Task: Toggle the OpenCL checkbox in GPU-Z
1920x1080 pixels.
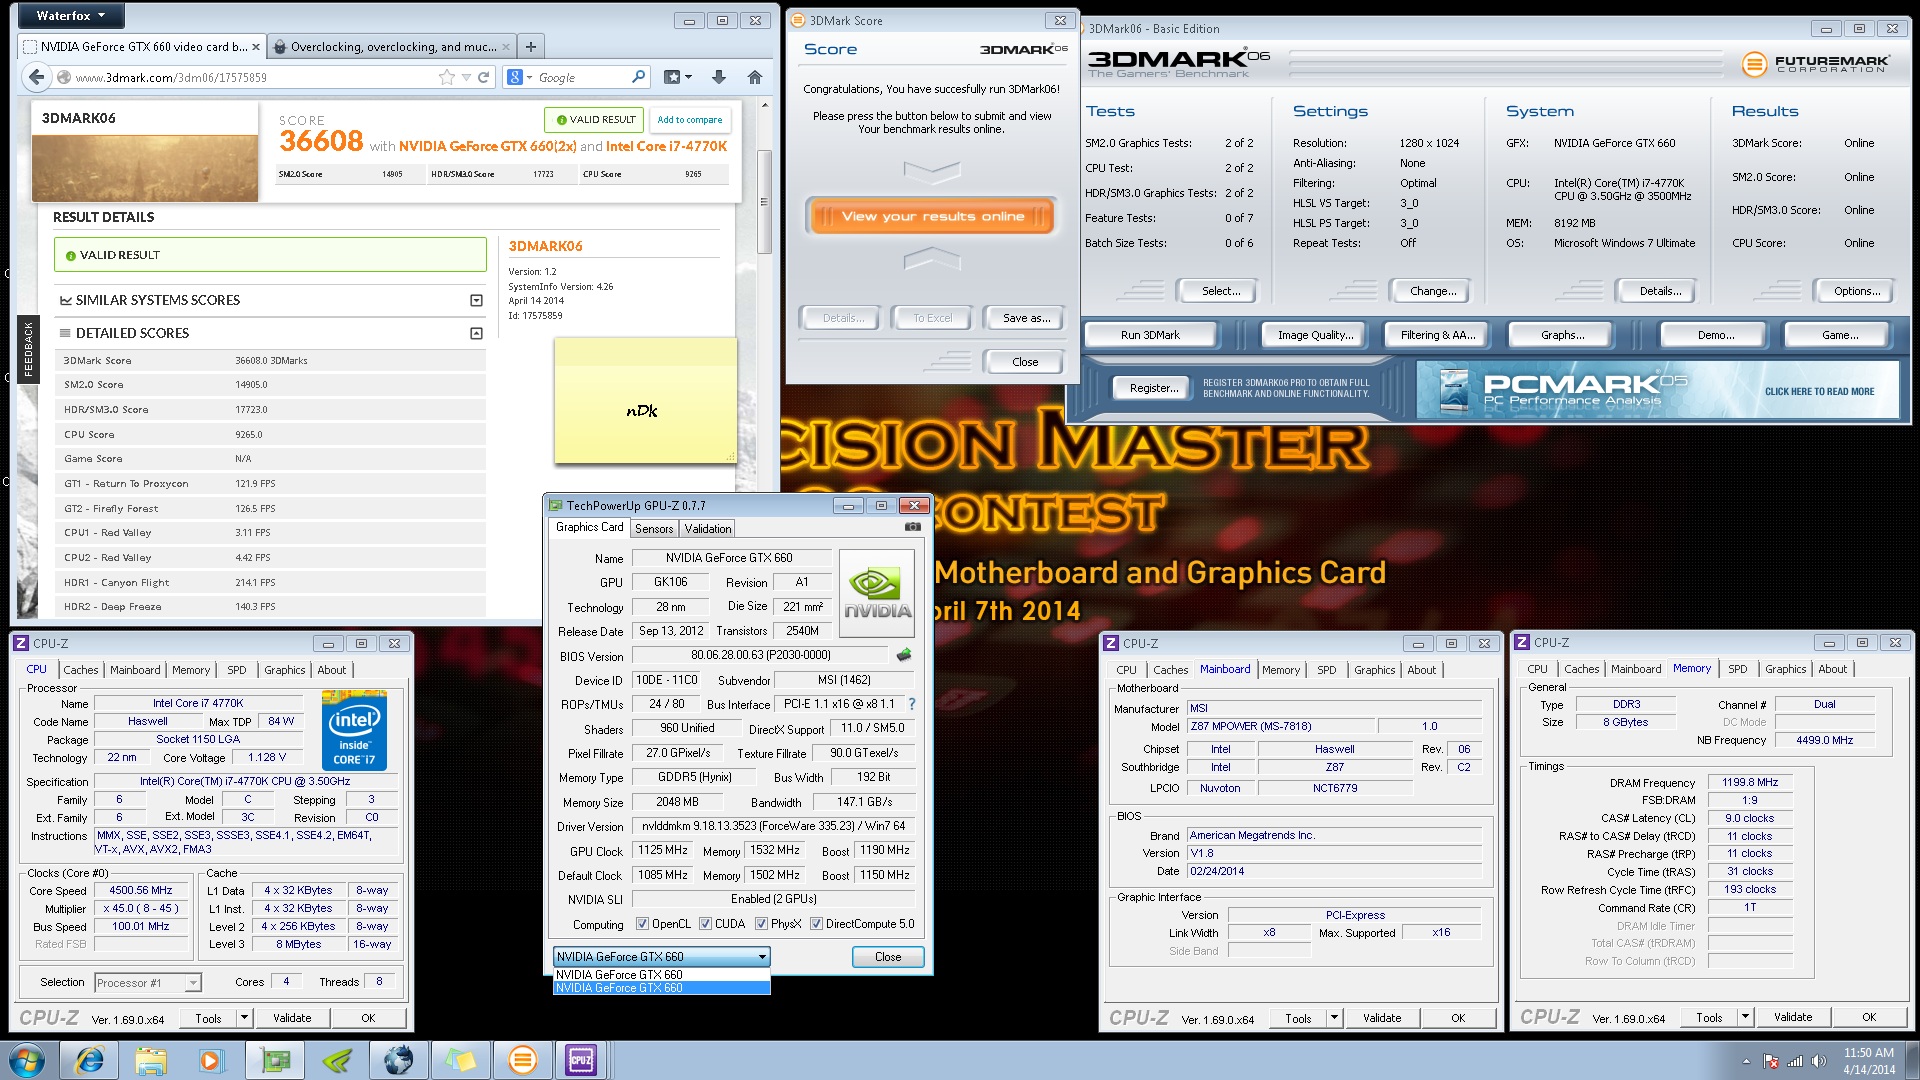Action: pyautogui.click(x=642, y=924)
